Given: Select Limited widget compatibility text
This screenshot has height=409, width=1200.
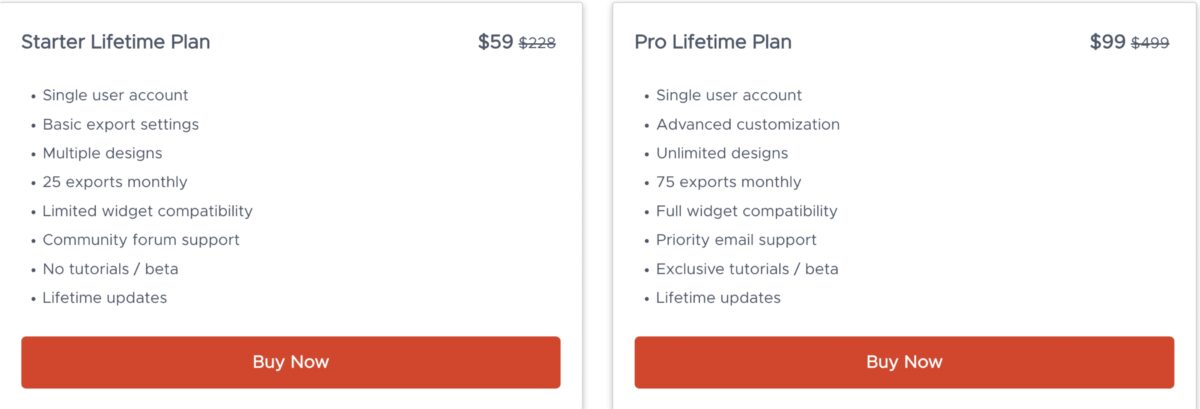Looking at the screenshot, I should coord(148,211).
